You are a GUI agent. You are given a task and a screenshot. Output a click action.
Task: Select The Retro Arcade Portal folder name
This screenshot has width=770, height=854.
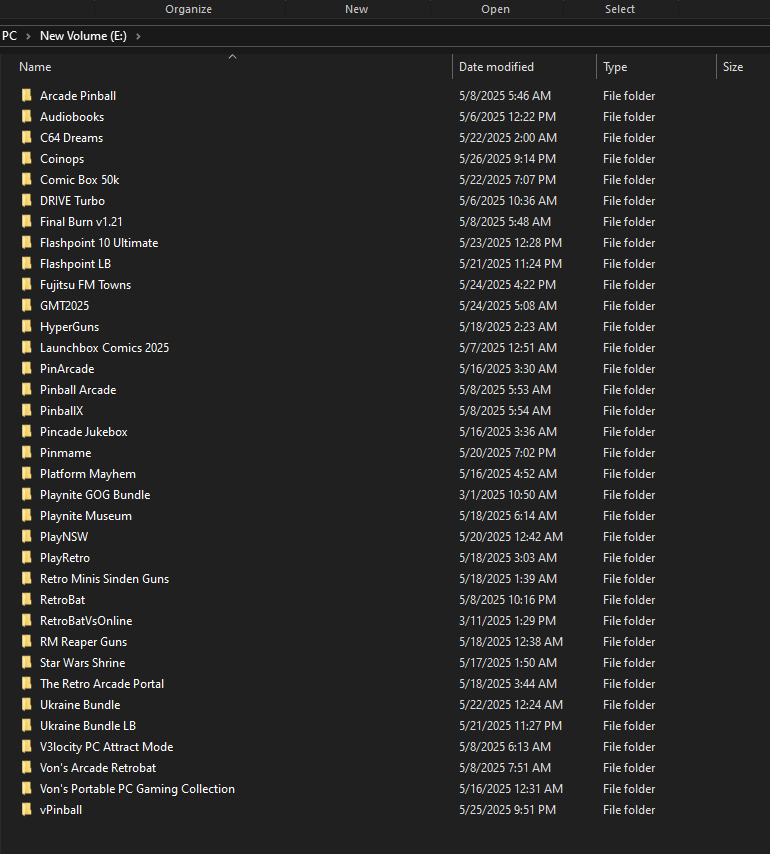tap(102, 684)
